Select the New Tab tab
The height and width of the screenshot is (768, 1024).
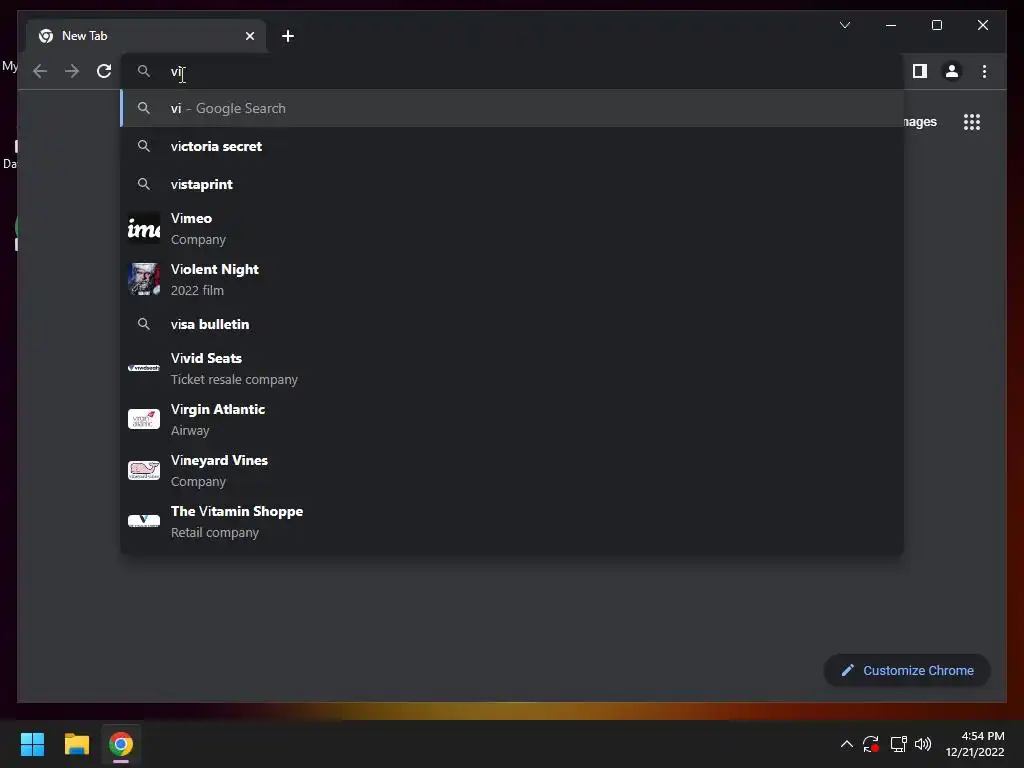point(146,36)
